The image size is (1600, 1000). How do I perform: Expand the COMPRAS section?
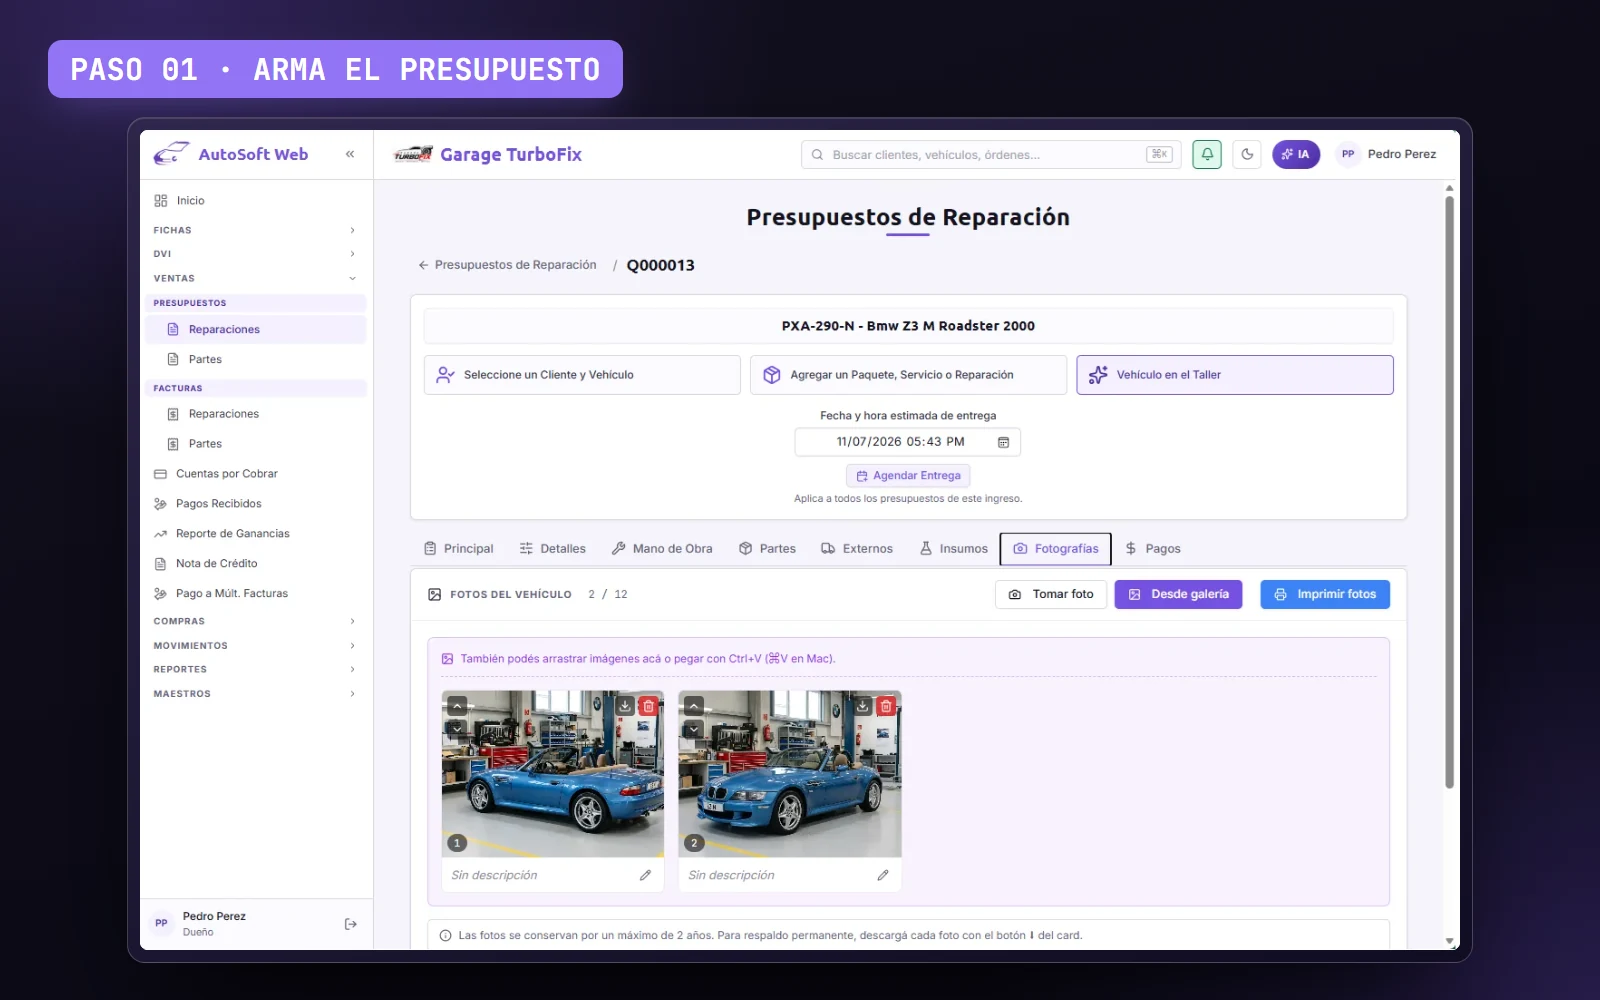pyautogui.click(x=255, y=621)
